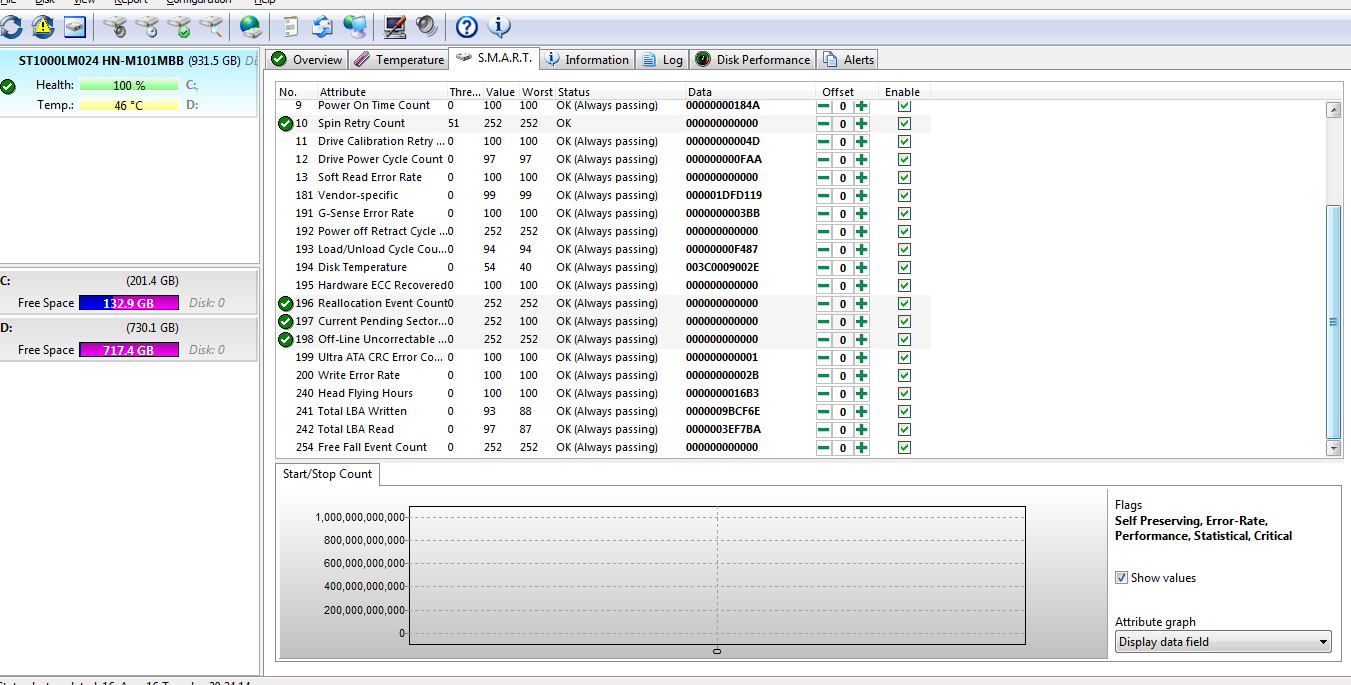
Task: Open the Disk Performance tab
Action: tap(753, 60)
